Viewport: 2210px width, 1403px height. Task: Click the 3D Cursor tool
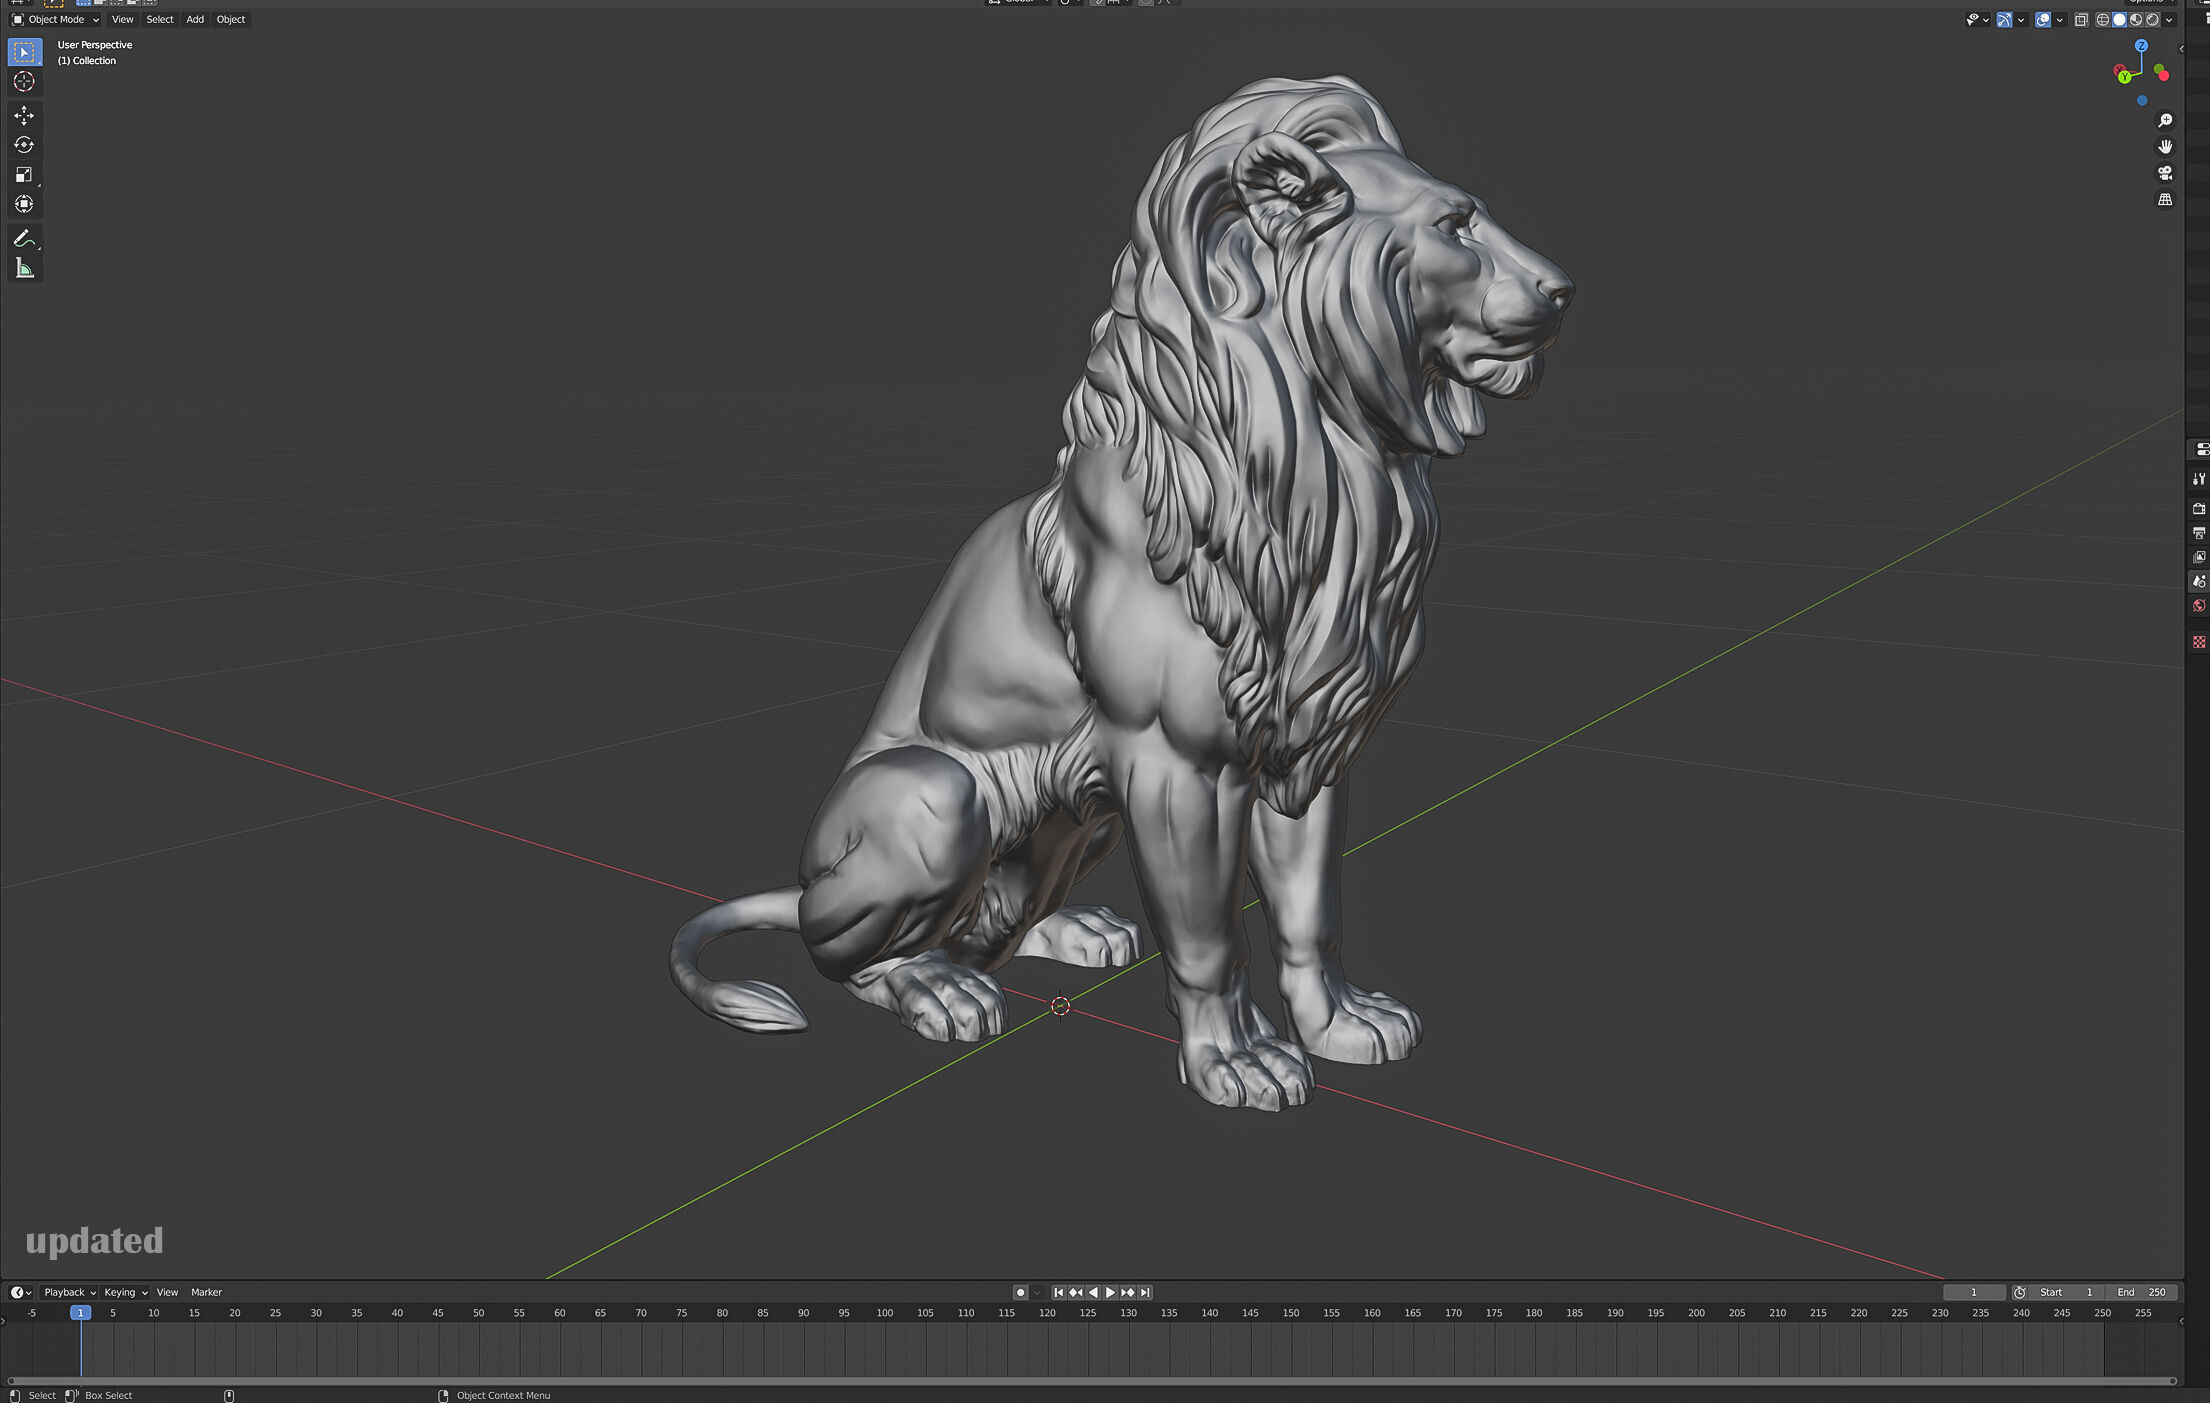tap(24, 82)
